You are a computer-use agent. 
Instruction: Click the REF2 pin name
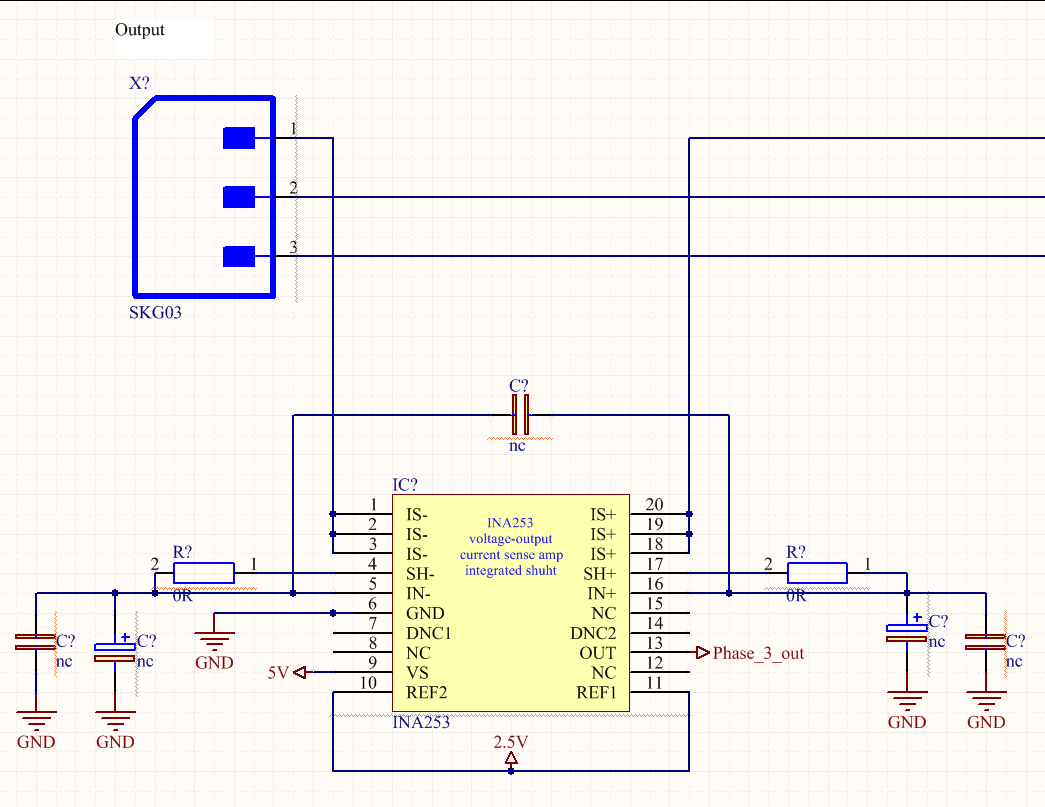[427, 692]
